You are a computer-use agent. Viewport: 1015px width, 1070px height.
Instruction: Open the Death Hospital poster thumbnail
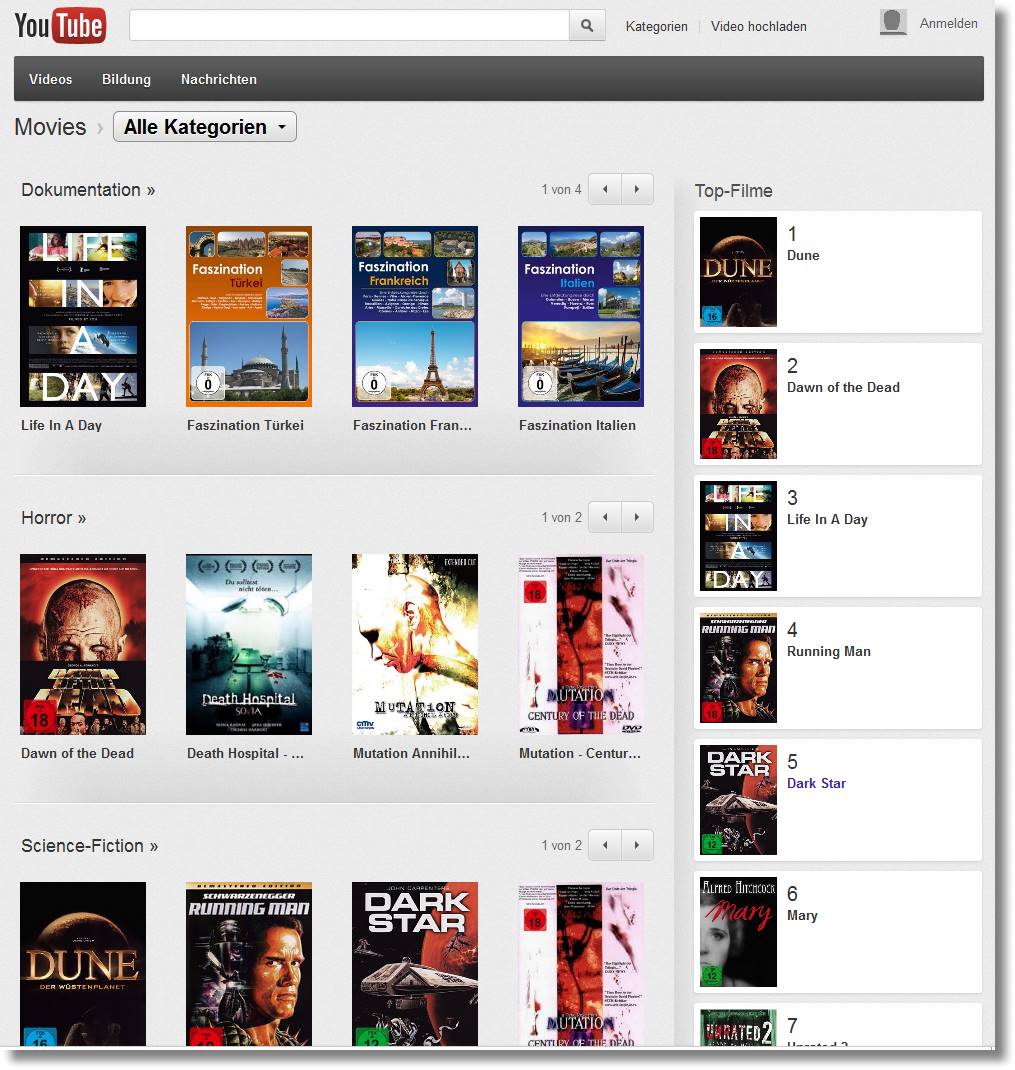click(x=249, y=644)
